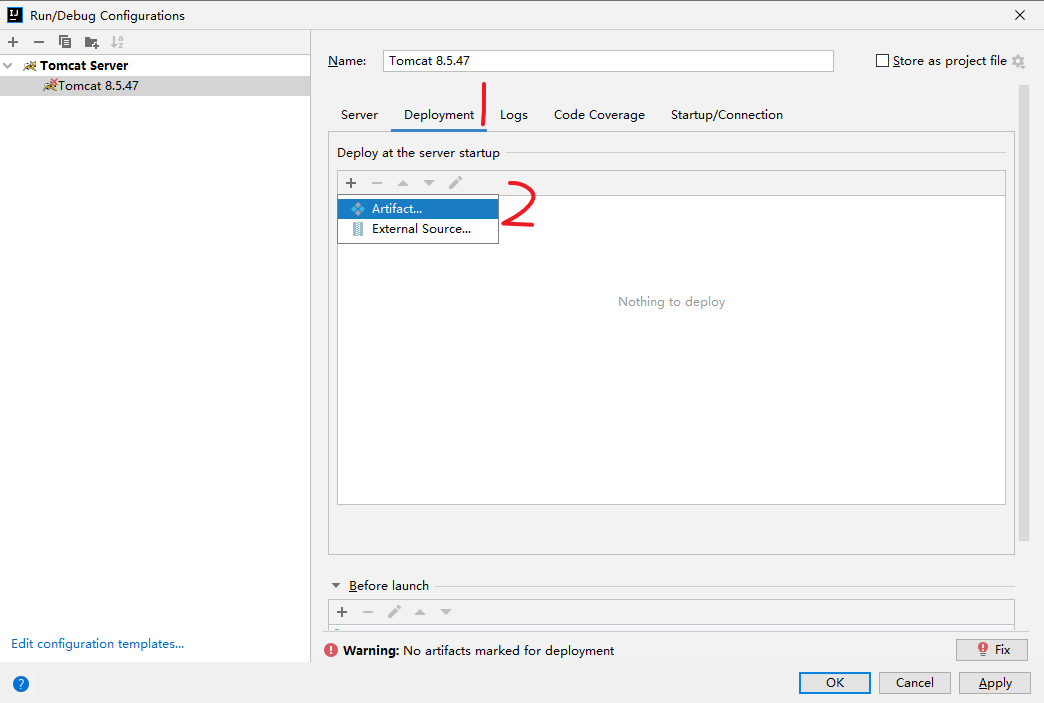
Task: Add new configuration with plus icon
Action: point(13,42)
